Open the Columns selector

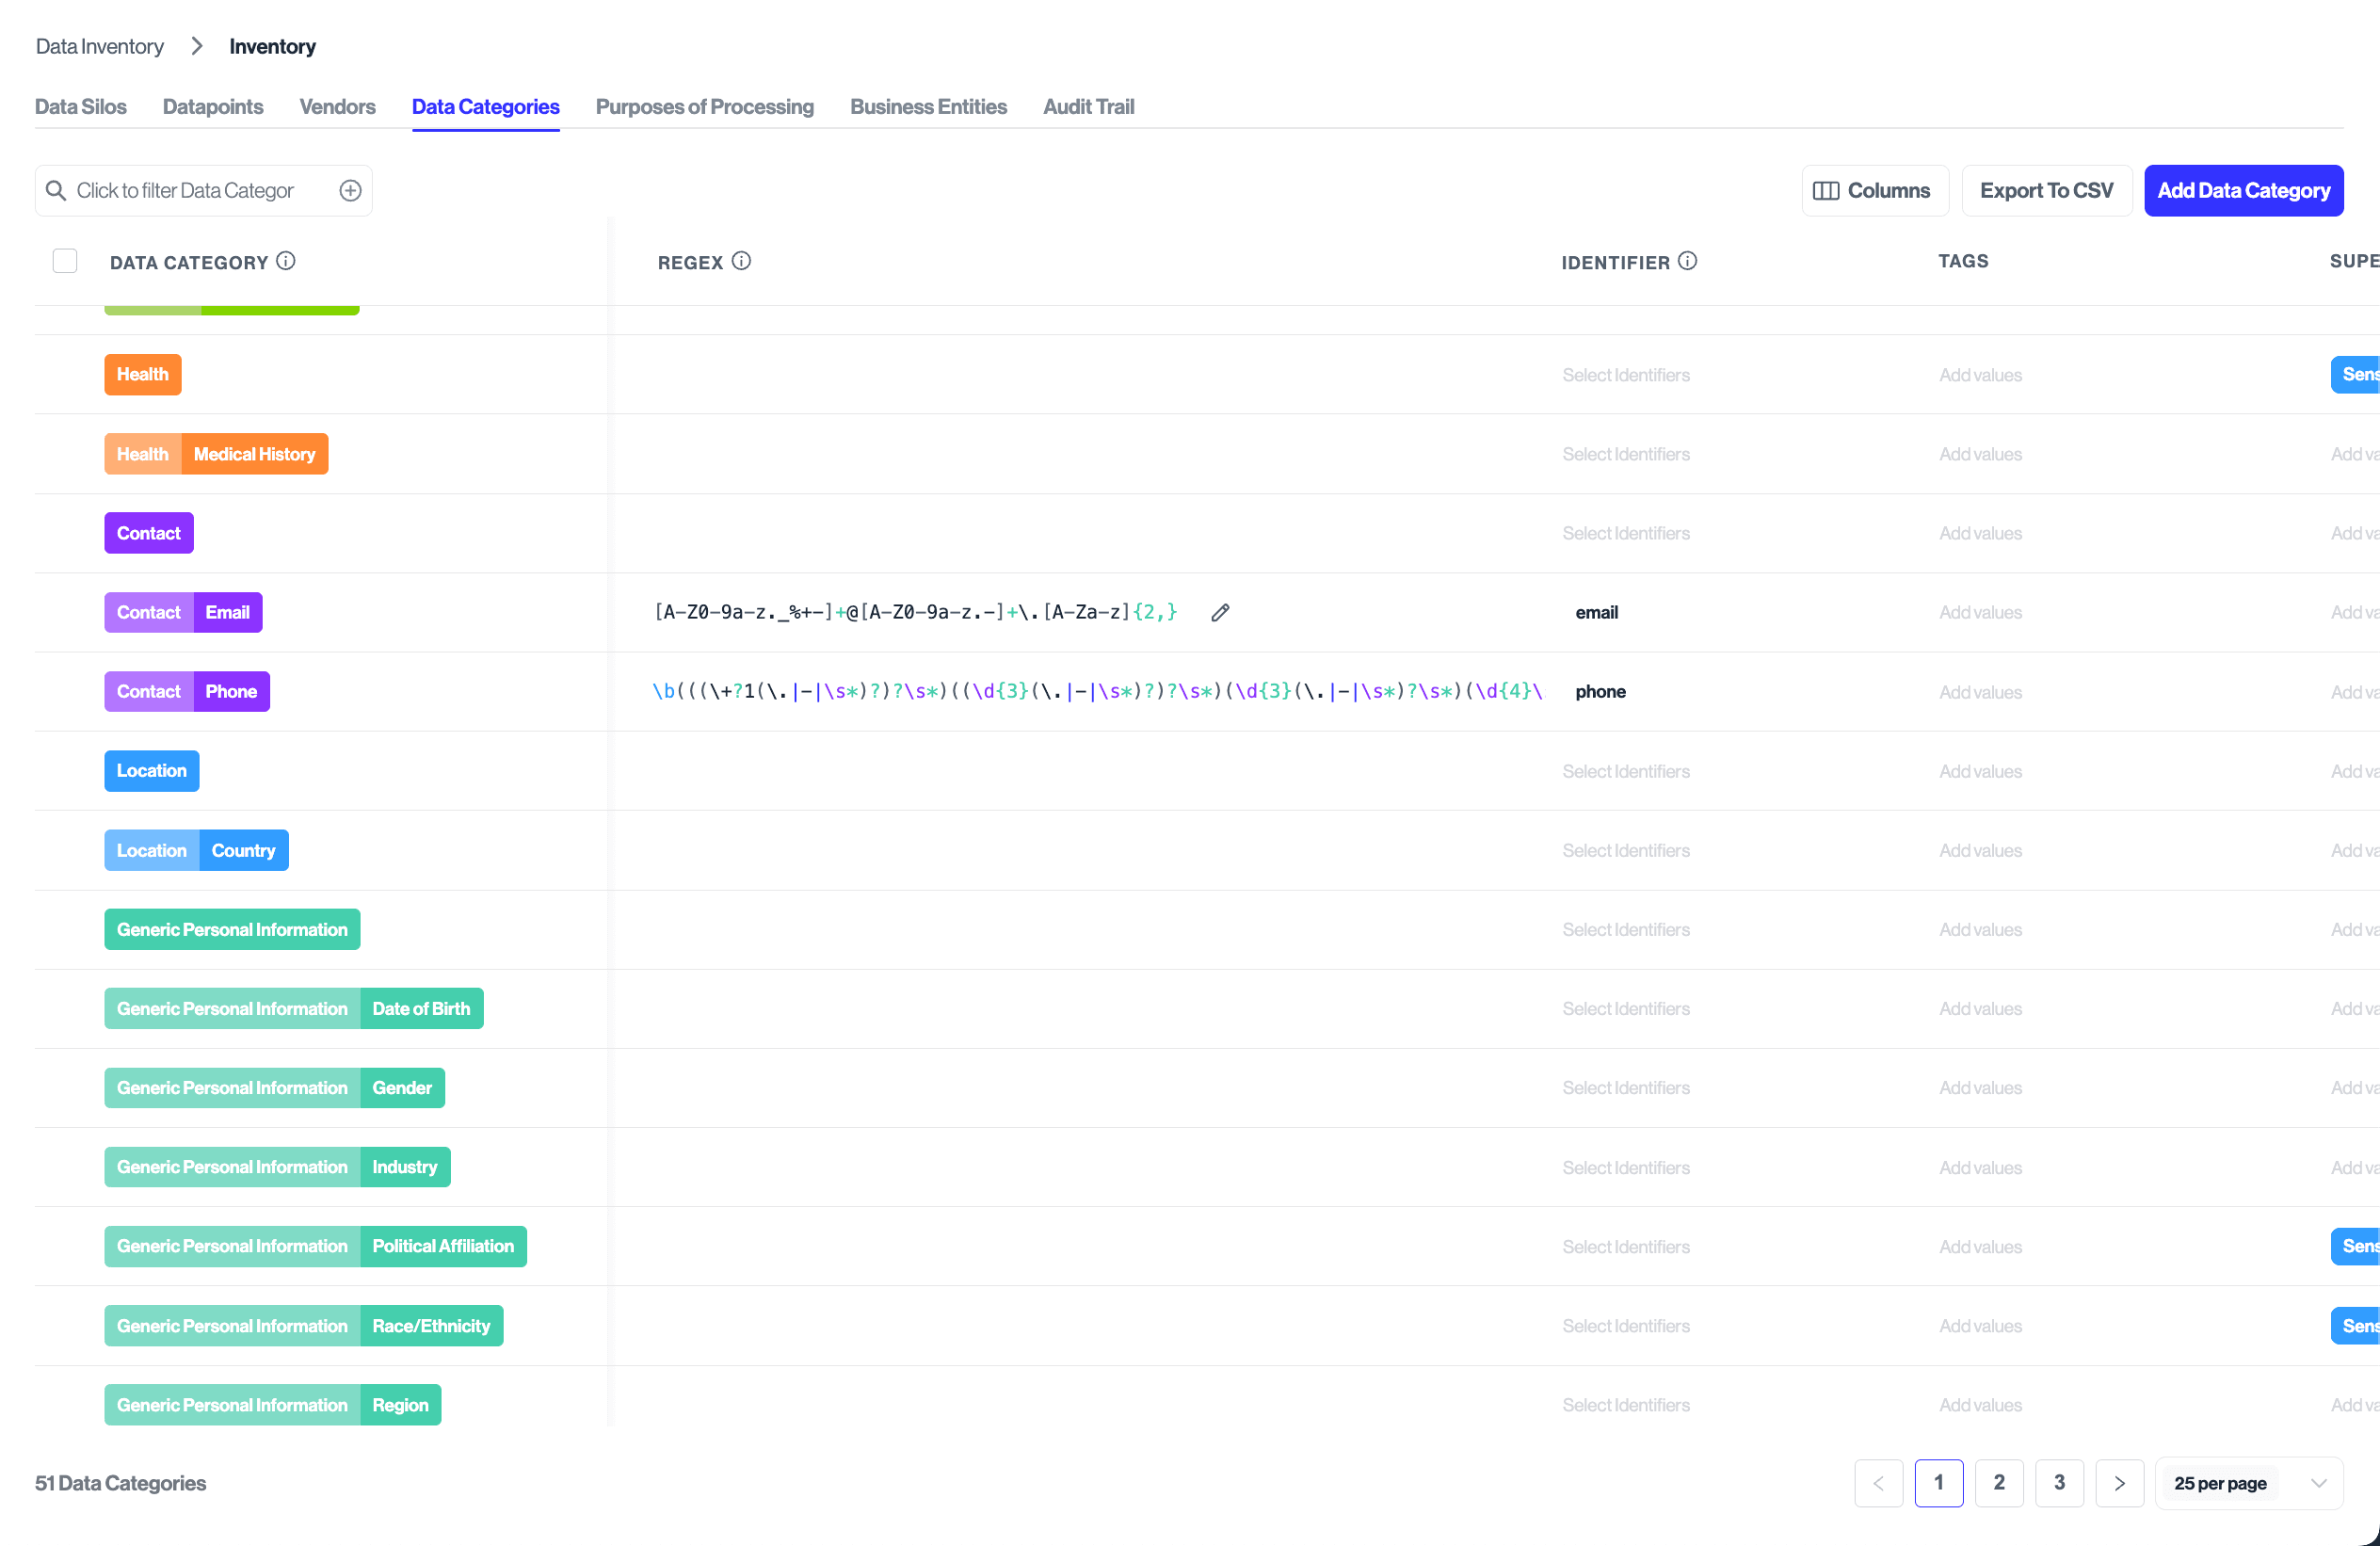(1874, 190)
